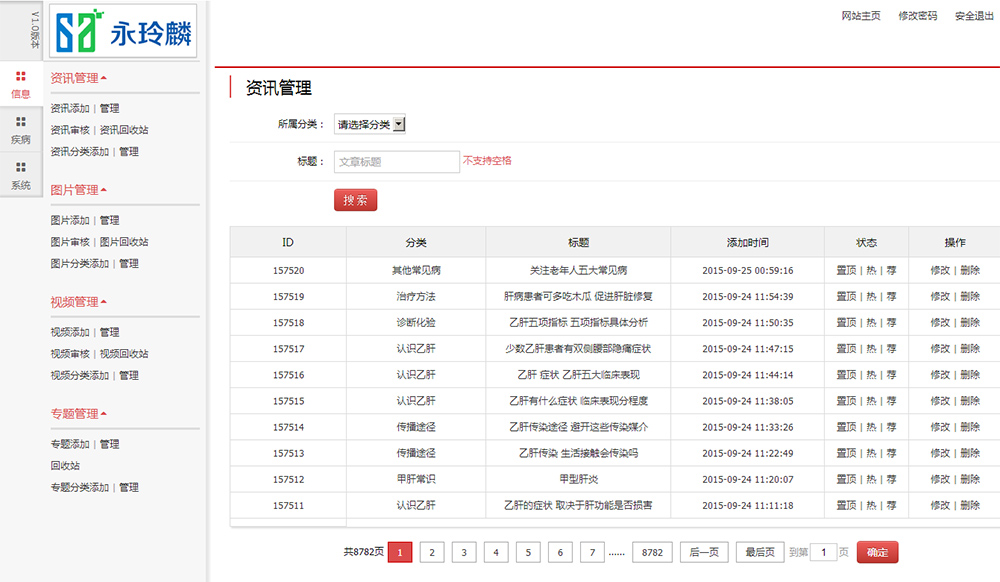Click the 系统 module icon in sidebar
The image size is (1000, 582).
pyautogui.click(x=20, y=177)
